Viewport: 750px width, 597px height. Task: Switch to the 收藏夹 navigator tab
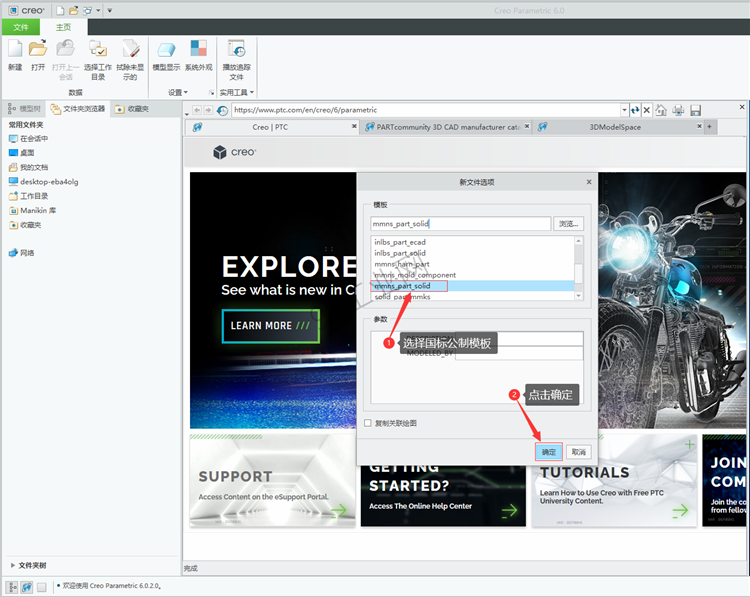click(x=132, y=109)
